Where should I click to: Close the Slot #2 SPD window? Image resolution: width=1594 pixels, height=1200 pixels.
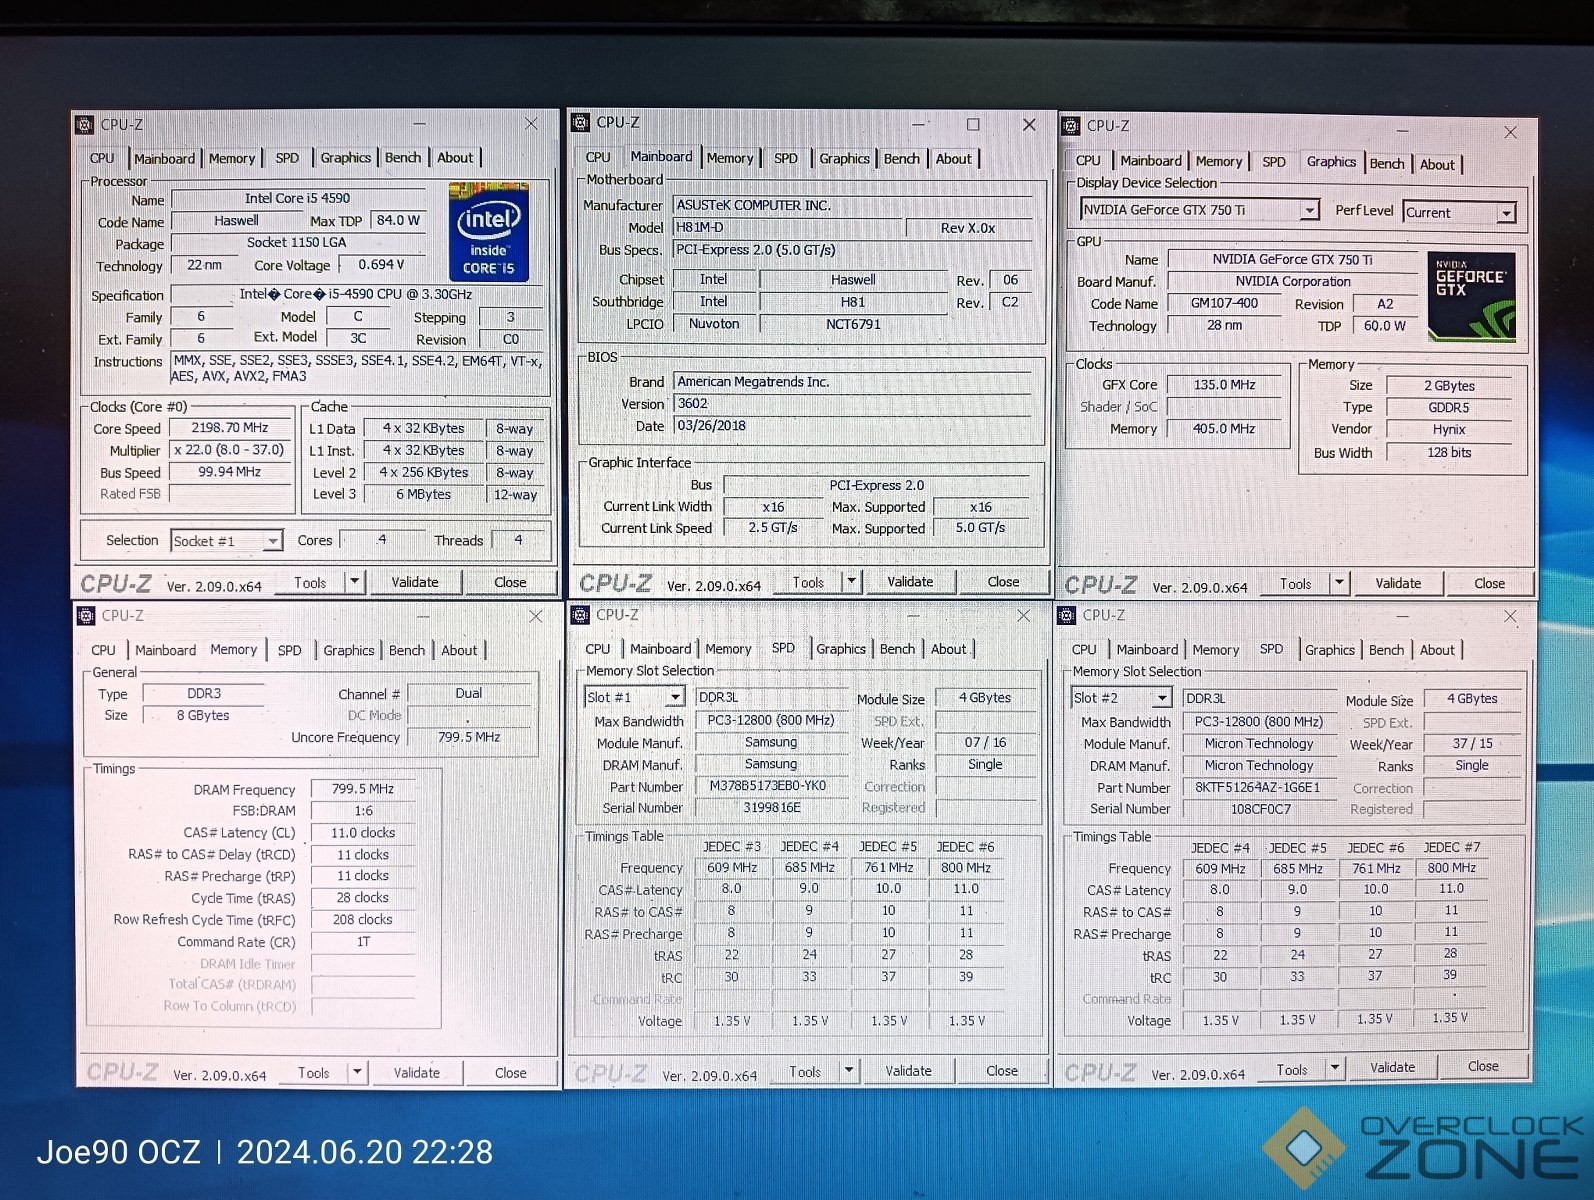[x=1510, y=616]
